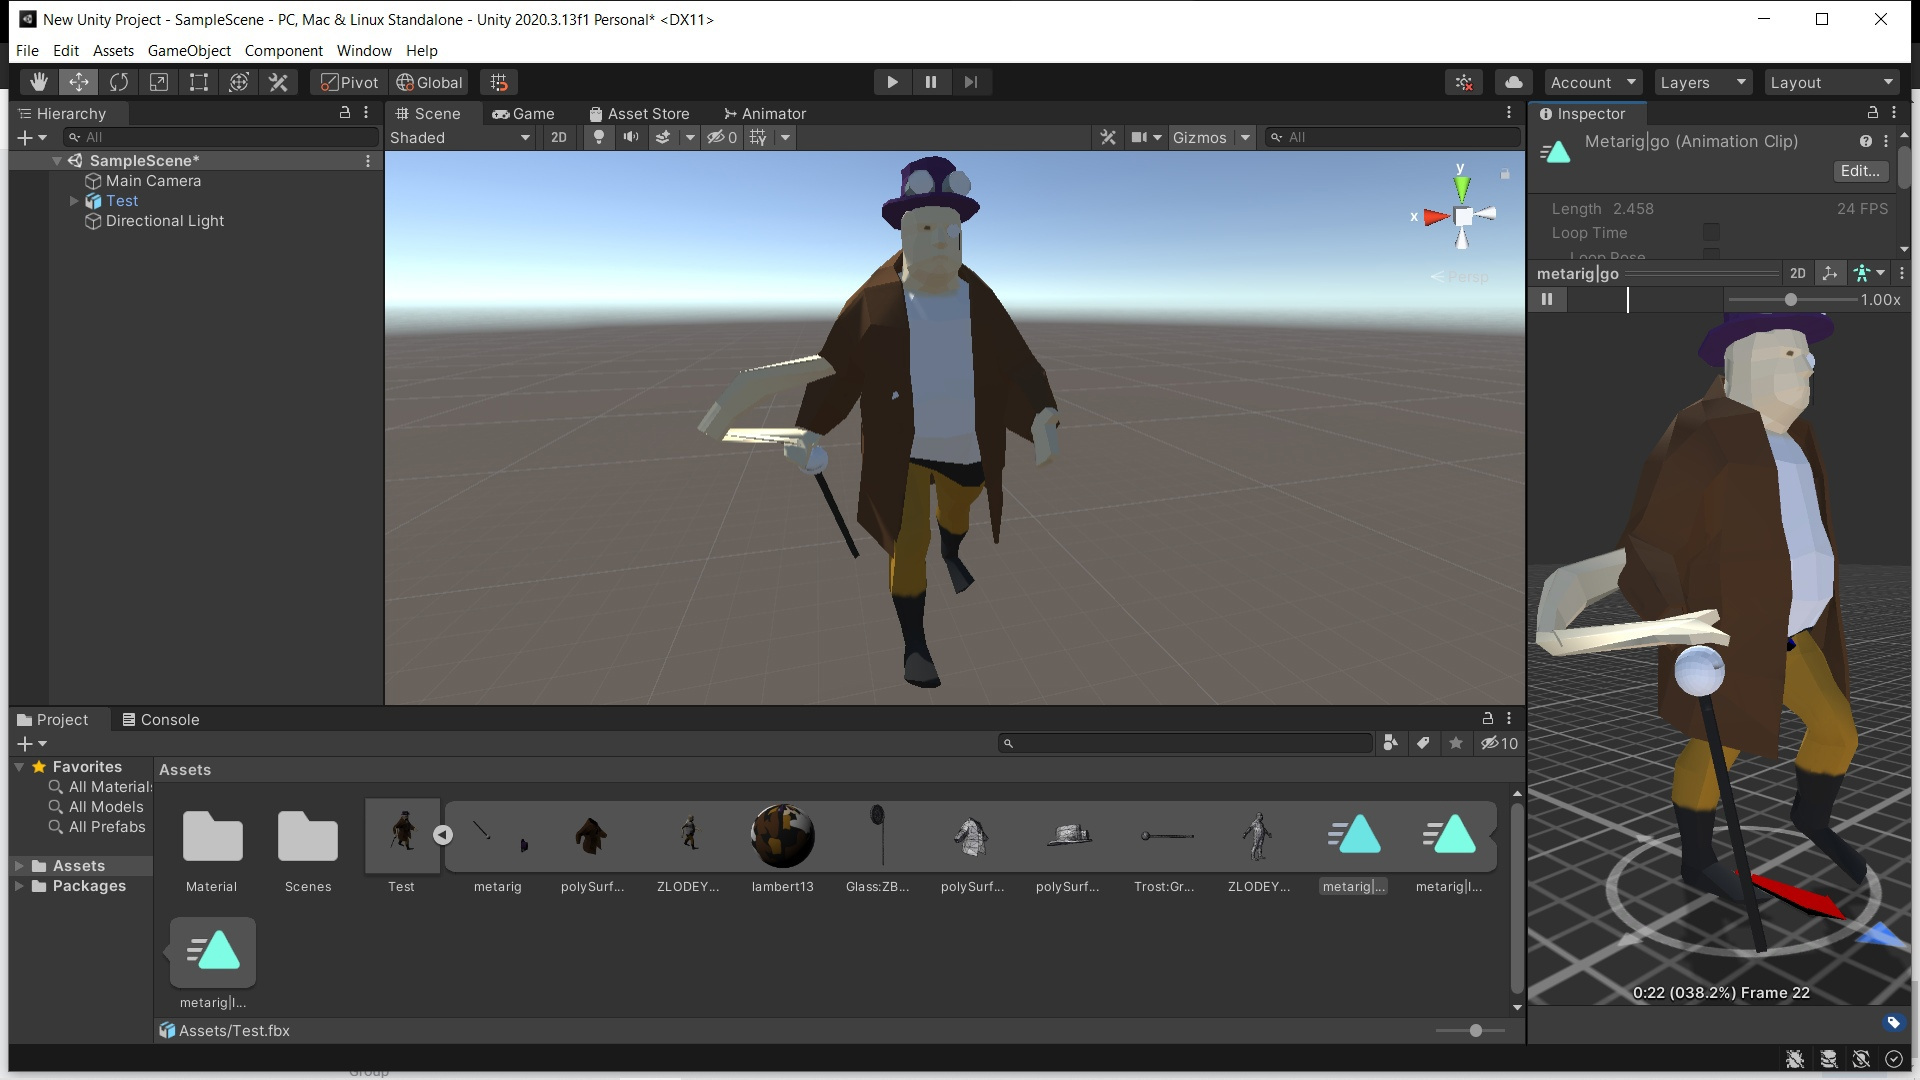Screen dimensions: 1920x1080
Task: Adjust the preview speed slider
Action: (x=1790, y=299)
